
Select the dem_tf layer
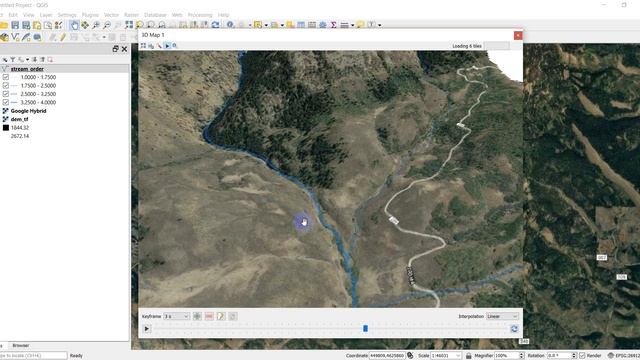19,119
